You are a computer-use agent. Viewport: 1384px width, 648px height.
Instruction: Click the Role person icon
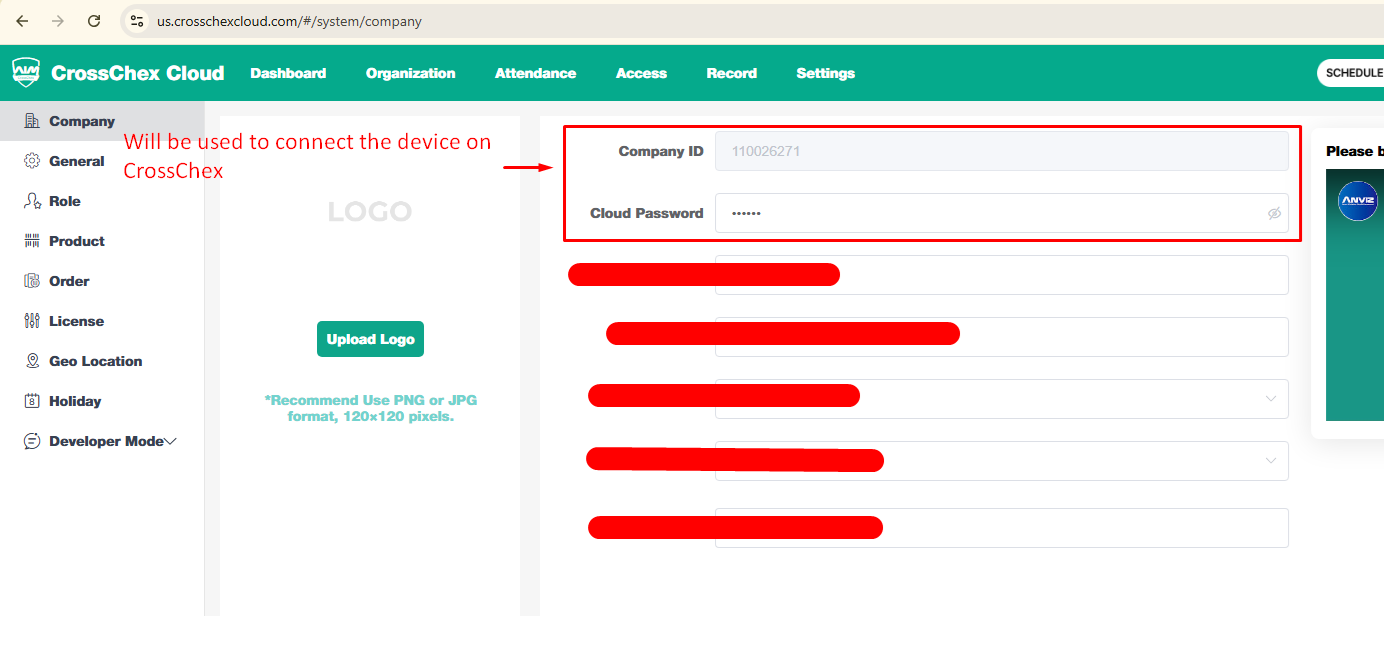click(x=32, y=201)
